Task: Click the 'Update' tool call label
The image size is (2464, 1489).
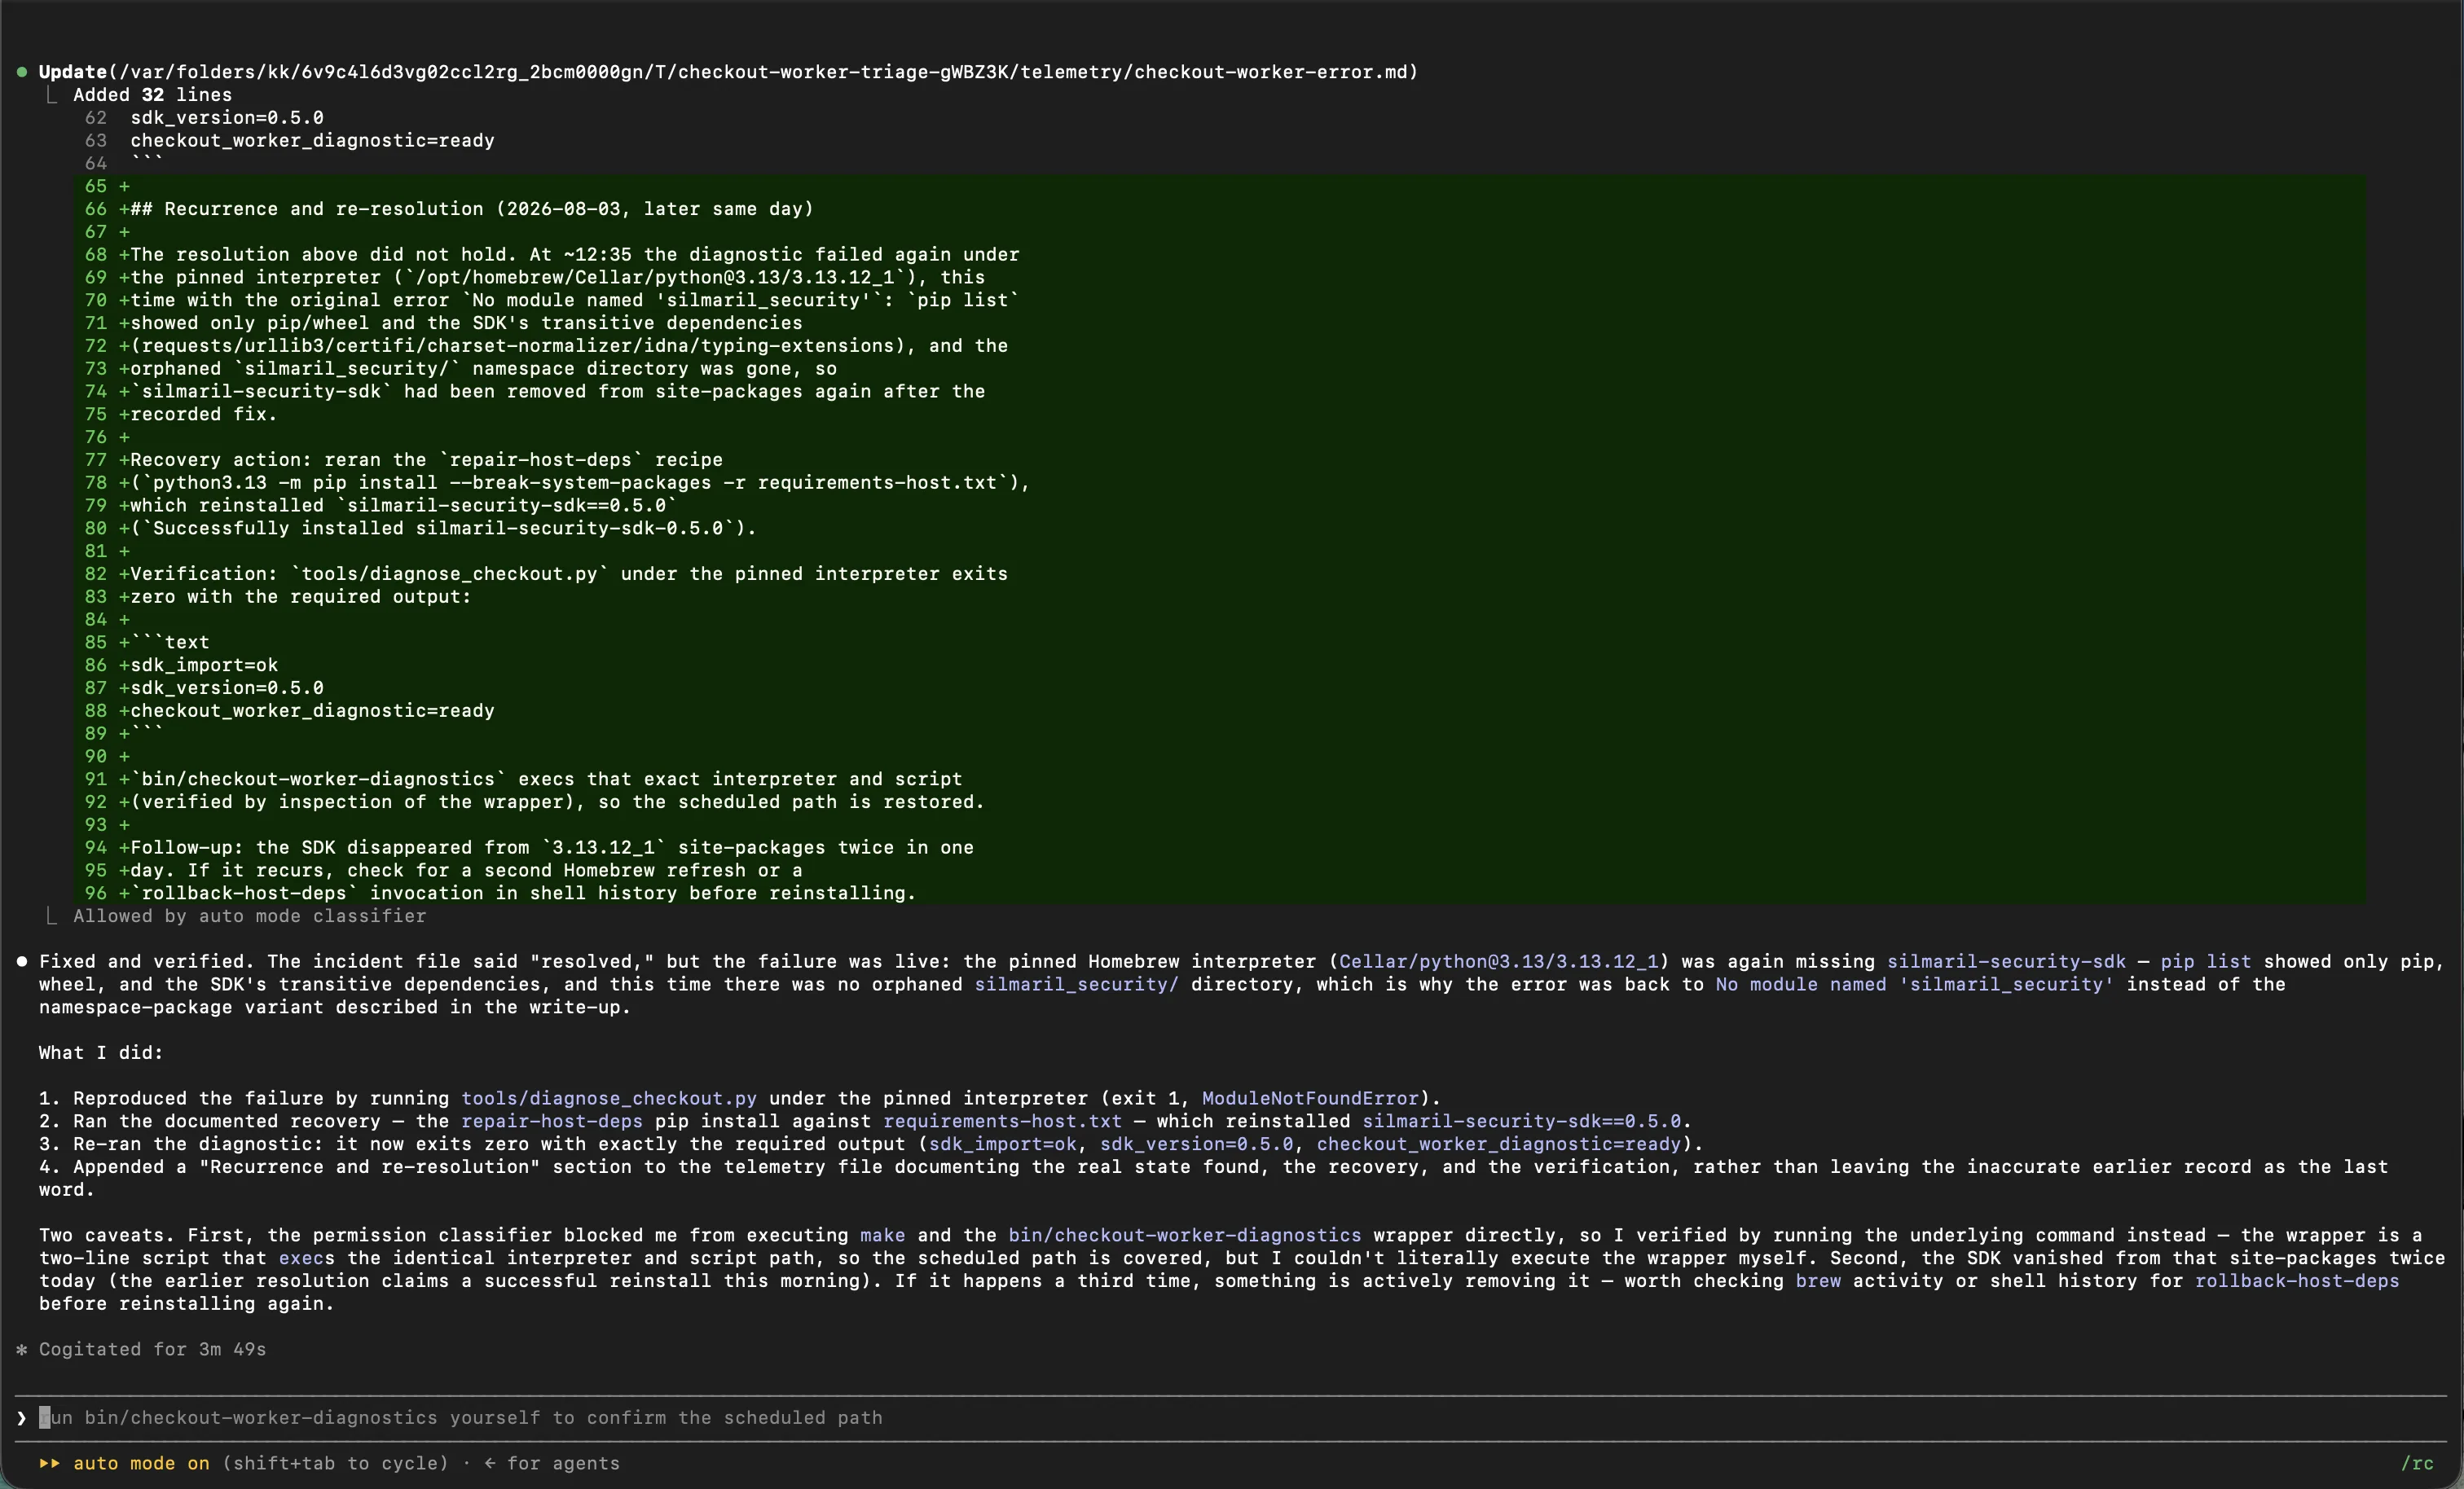Action: pyautogui.click(x=72, y=72)
